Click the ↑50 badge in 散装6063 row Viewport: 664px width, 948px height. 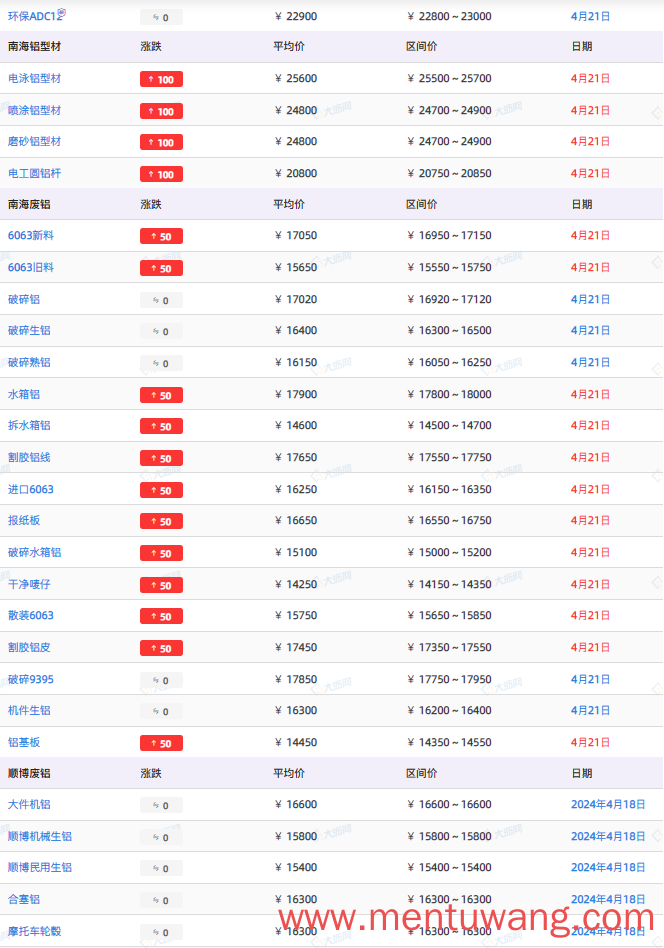(x=161, y=616)
